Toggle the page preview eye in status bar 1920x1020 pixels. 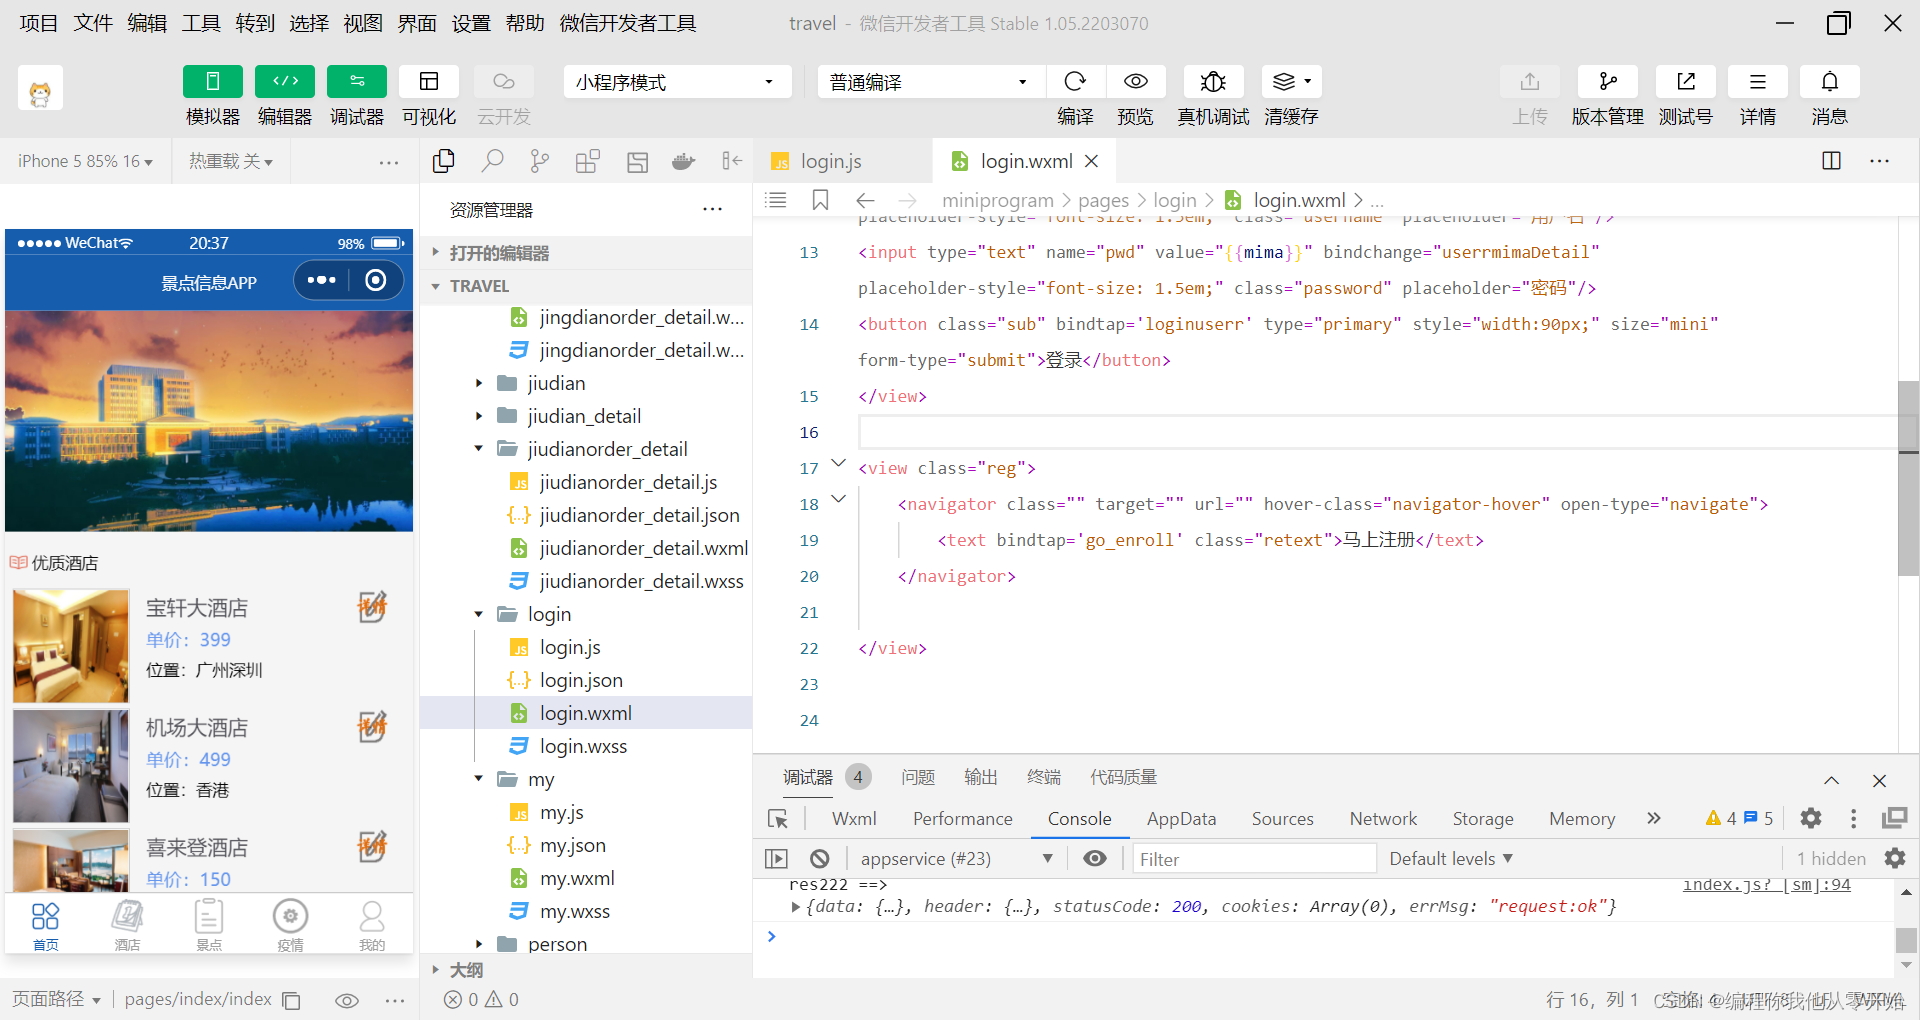[x=347, y=1000]
